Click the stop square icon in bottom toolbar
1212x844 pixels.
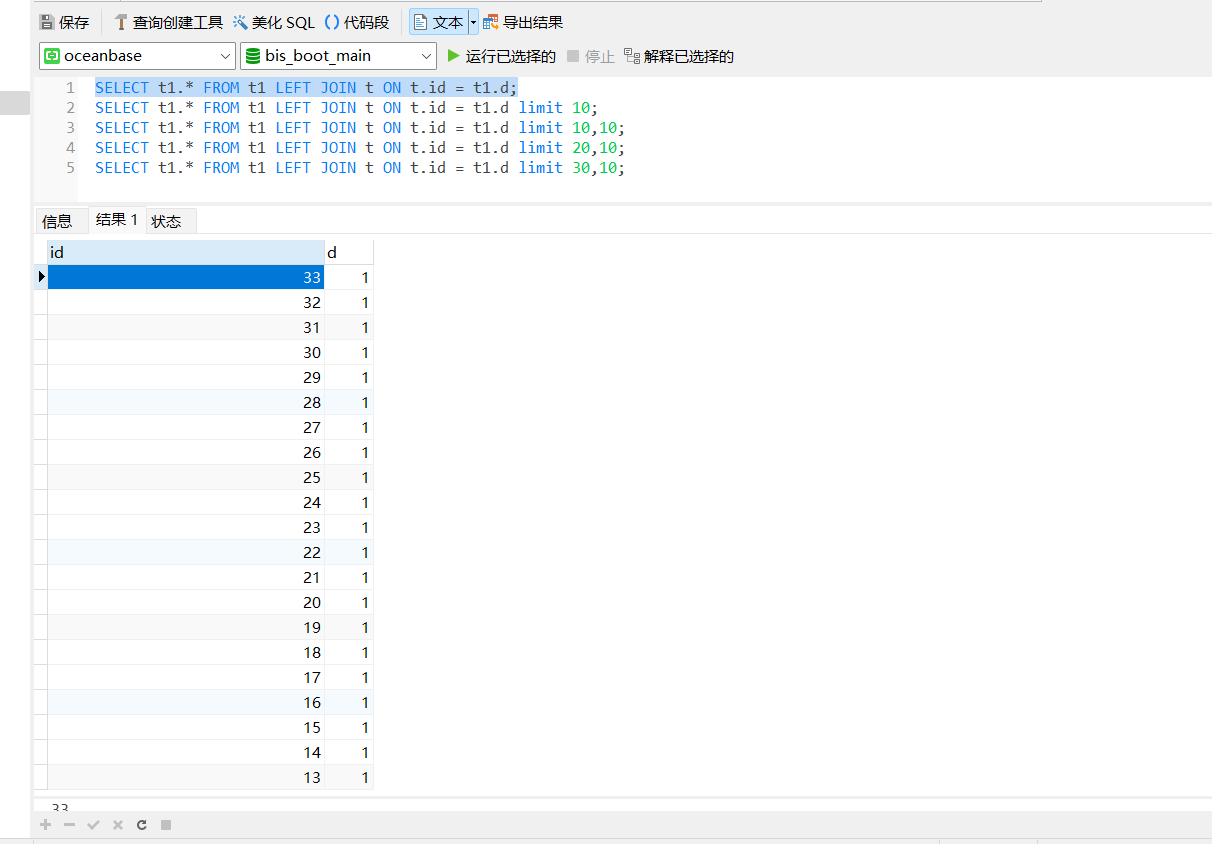(x=166, y=825)
